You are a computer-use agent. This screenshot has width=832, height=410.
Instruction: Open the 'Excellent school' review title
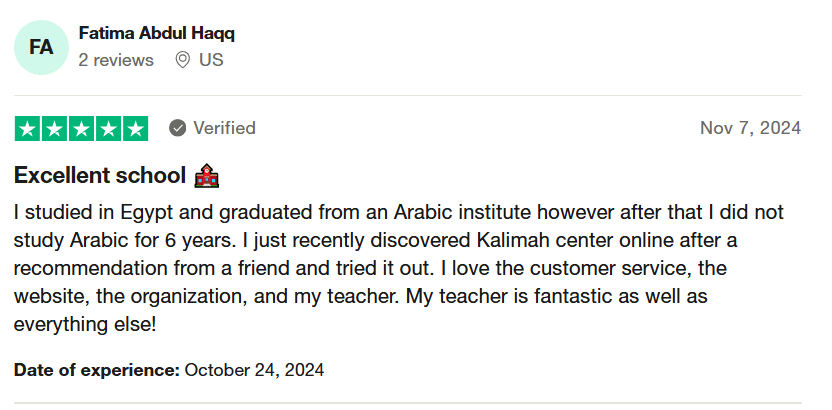click(x=100, y=175)
